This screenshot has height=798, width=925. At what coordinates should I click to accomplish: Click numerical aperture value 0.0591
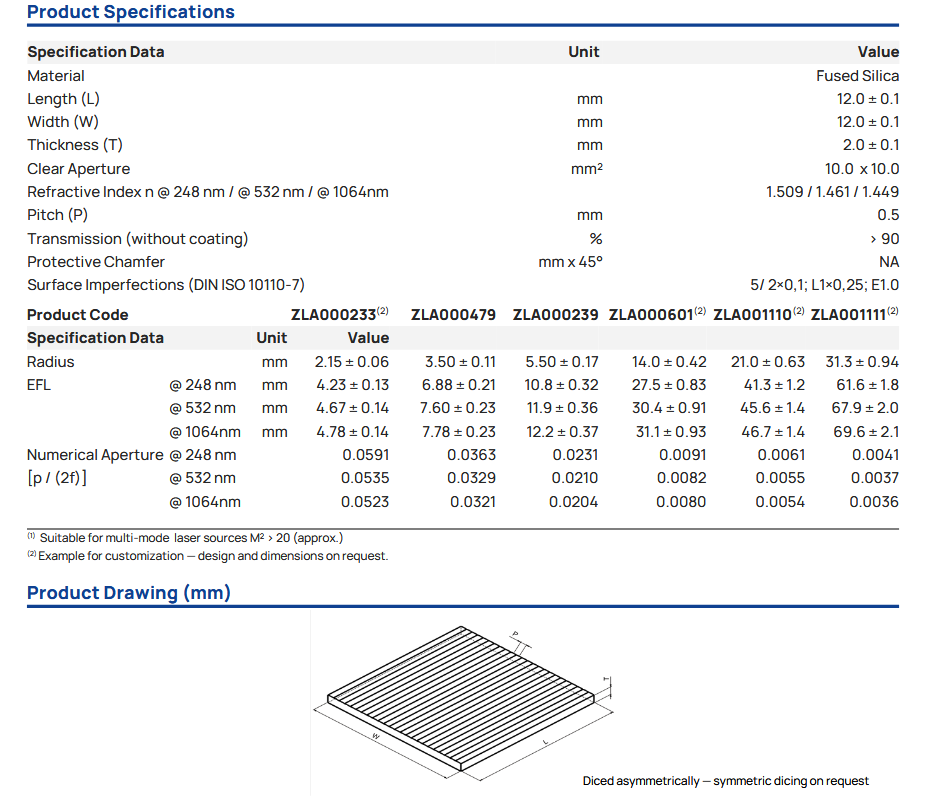click(365, 455)
